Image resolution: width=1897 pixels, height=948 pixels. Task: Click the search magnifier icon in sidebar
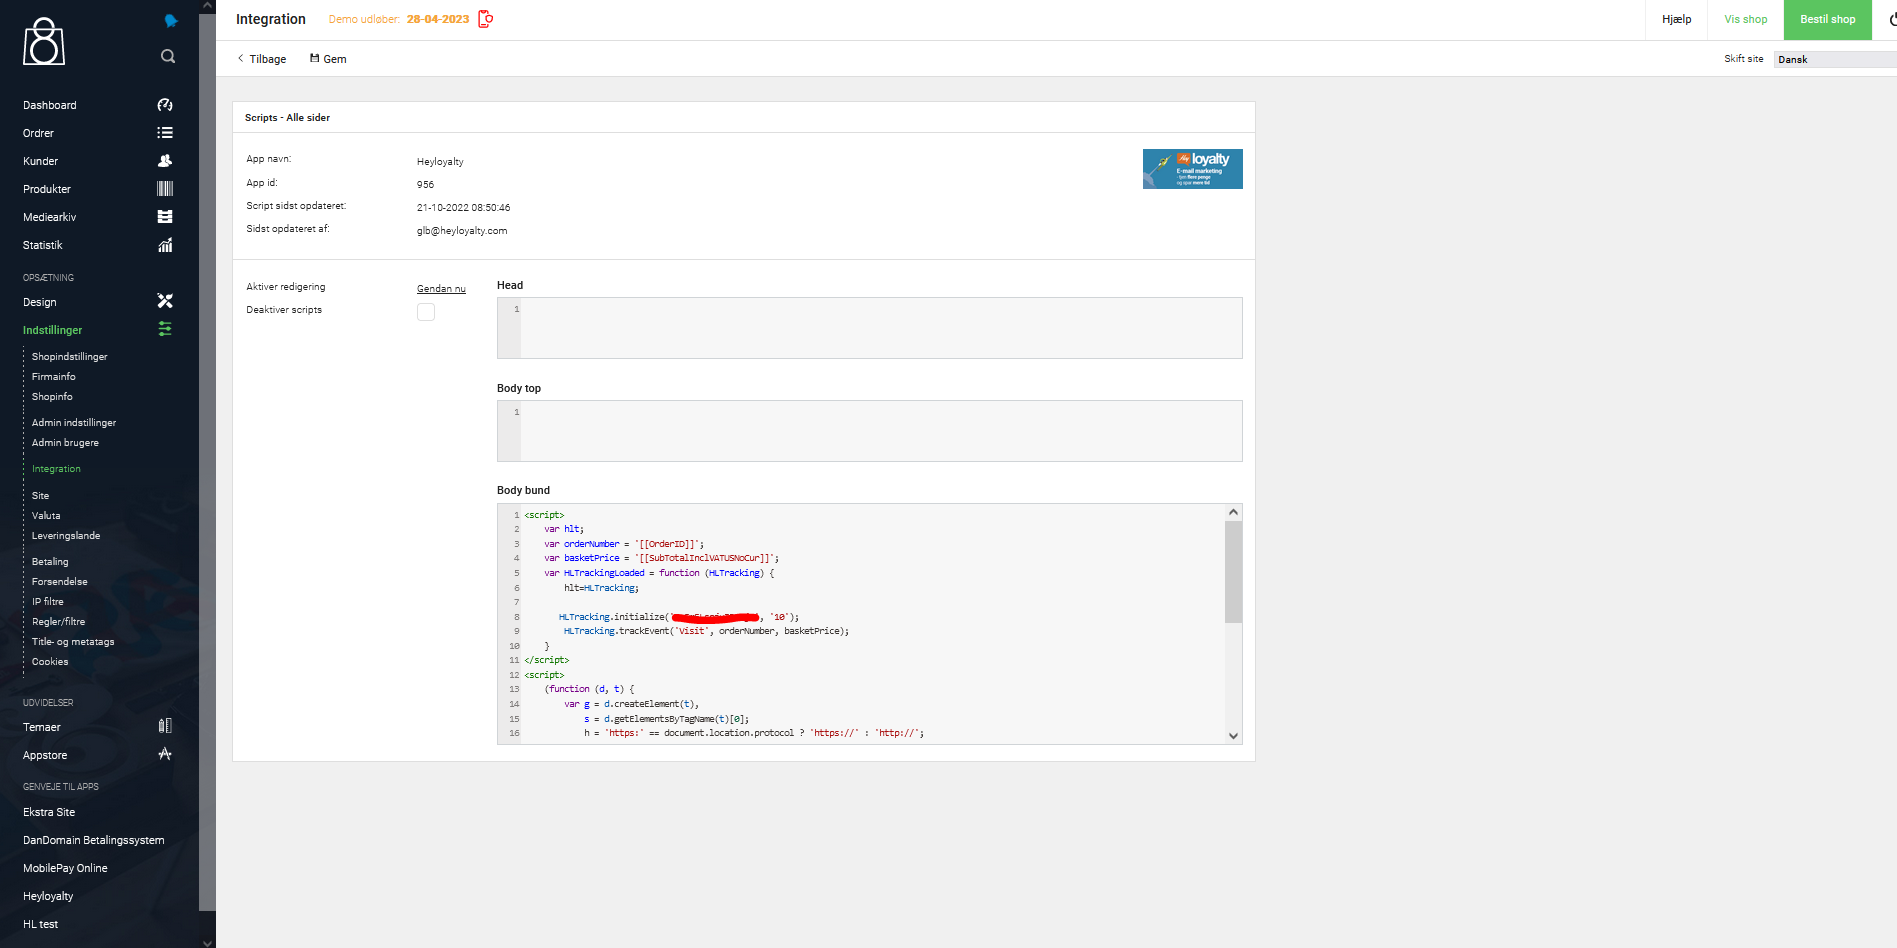[168, 56]
